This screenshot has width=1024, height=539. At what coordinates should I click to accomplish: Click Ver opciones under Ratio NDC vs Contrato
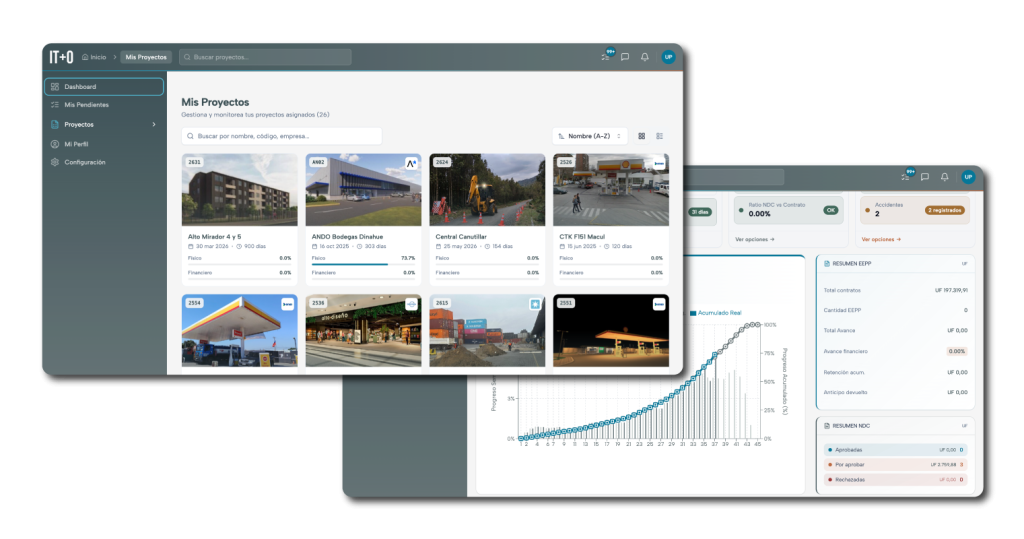(754, 240)
